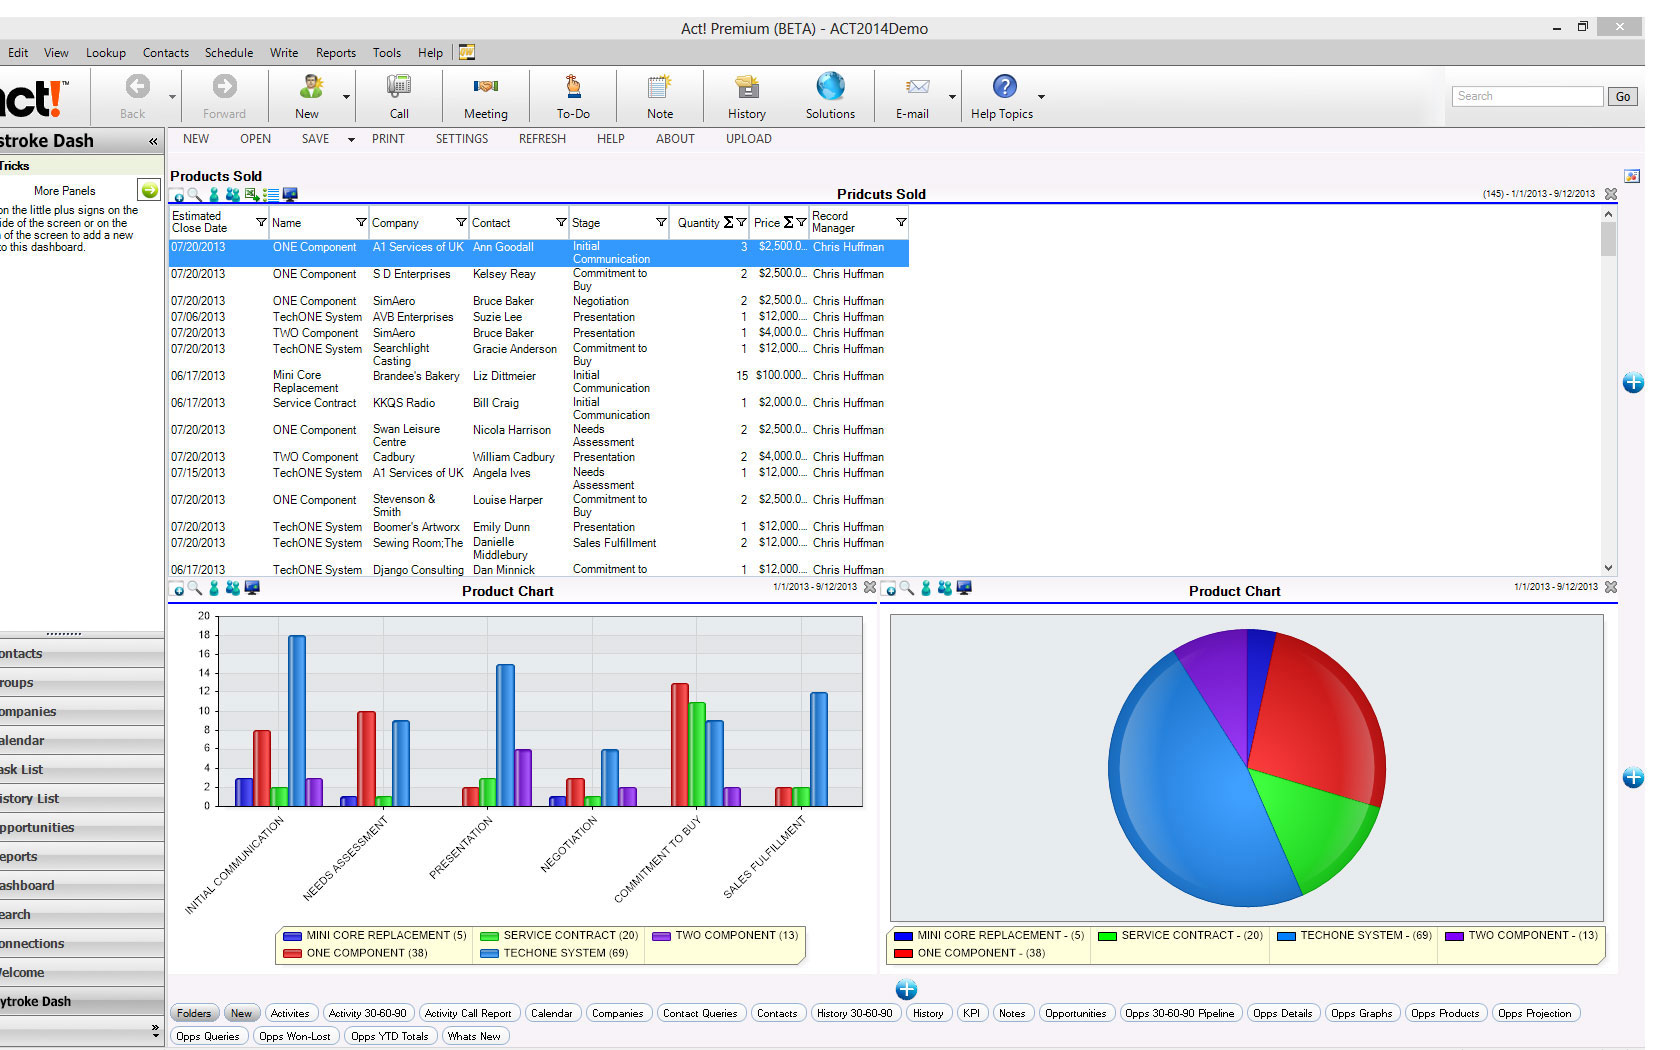Toggle the Quantity column sum sigma
This screenshot has height=1050, width=1680.
[728, 222]
